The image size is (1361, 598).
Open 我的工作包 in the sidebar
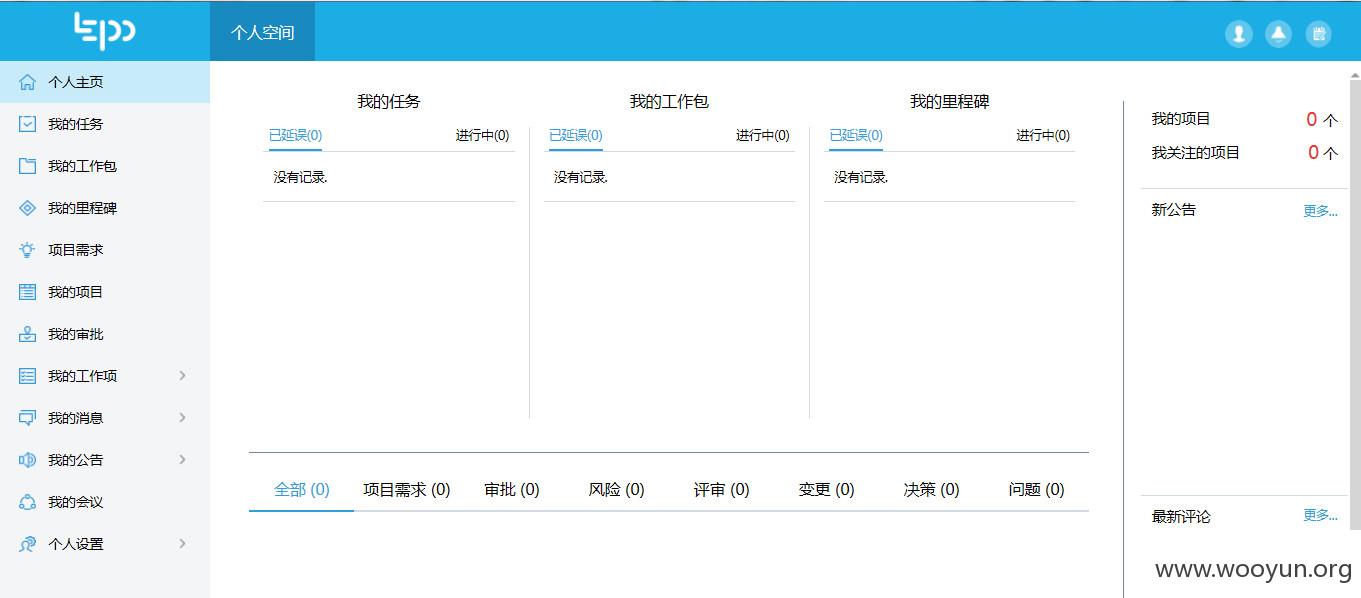coord(105,166)
